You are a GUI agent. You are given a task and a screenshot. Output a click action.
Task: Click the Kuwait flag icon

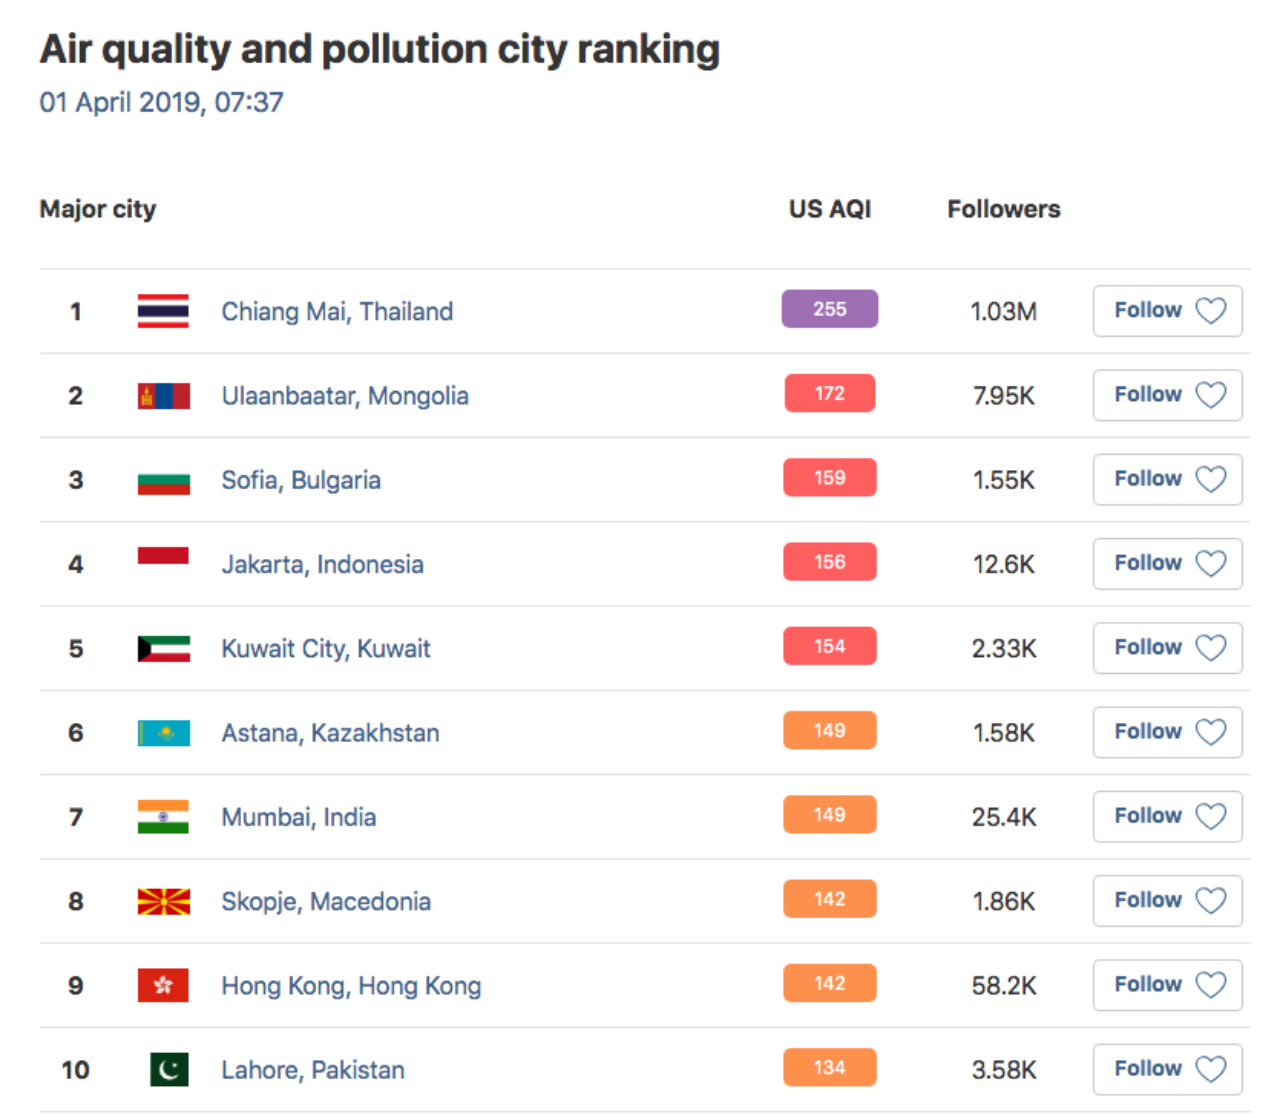(x=163, y=649)
